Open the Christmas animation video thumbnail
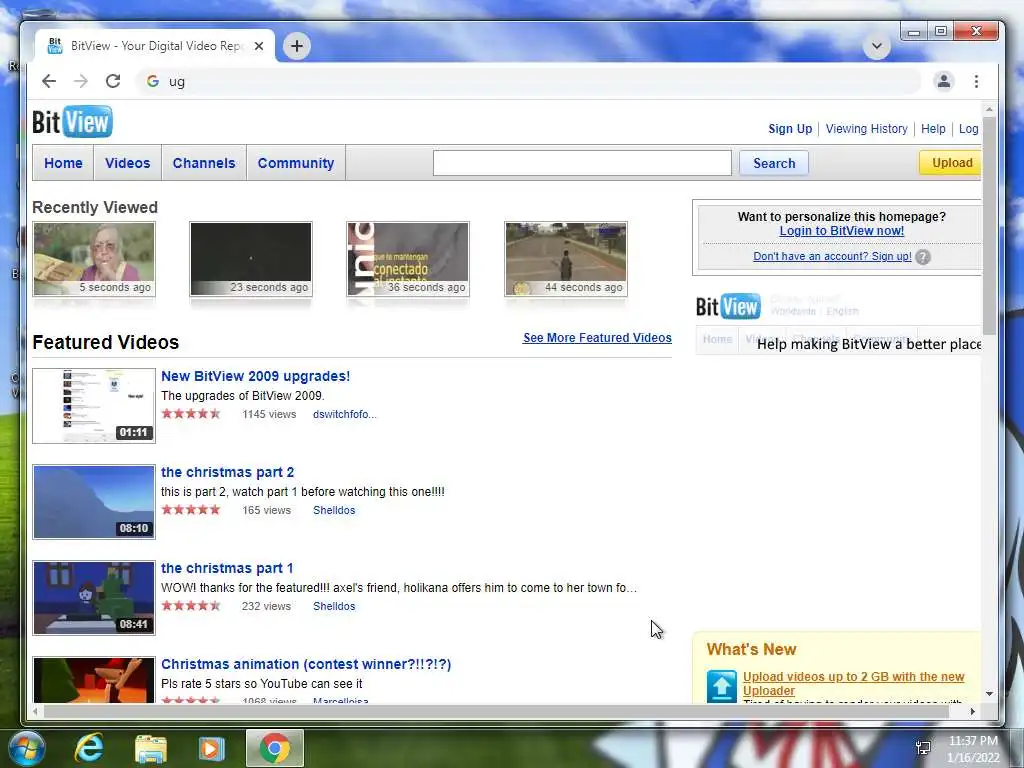1024x768 pixels. point(94,680)
